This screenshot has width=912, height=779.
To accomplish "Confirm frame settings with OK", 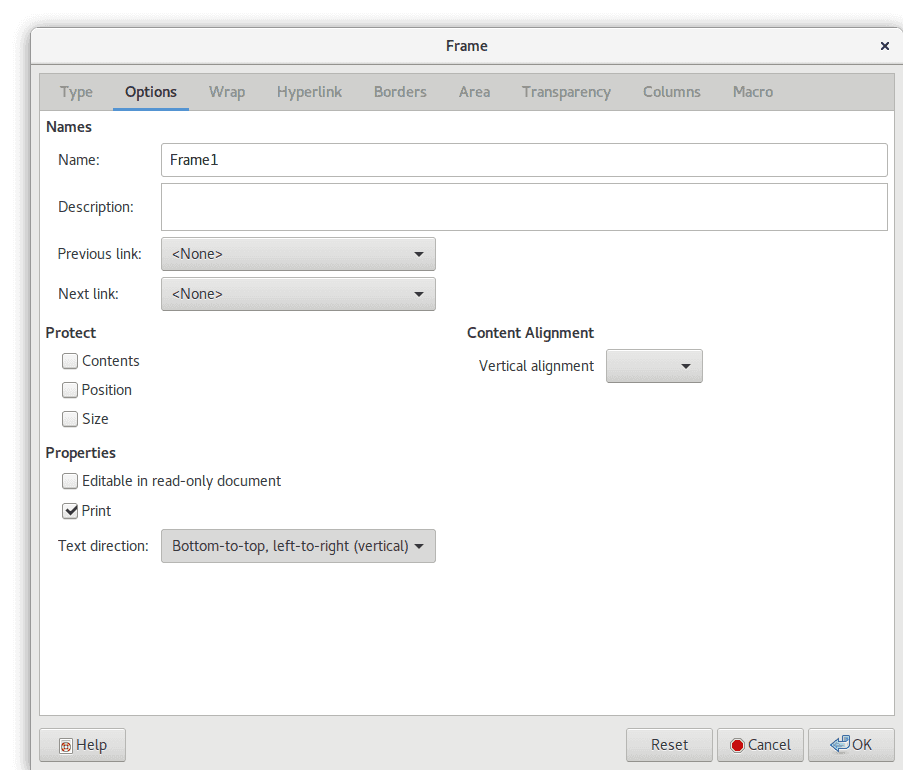I will [851, 745].
